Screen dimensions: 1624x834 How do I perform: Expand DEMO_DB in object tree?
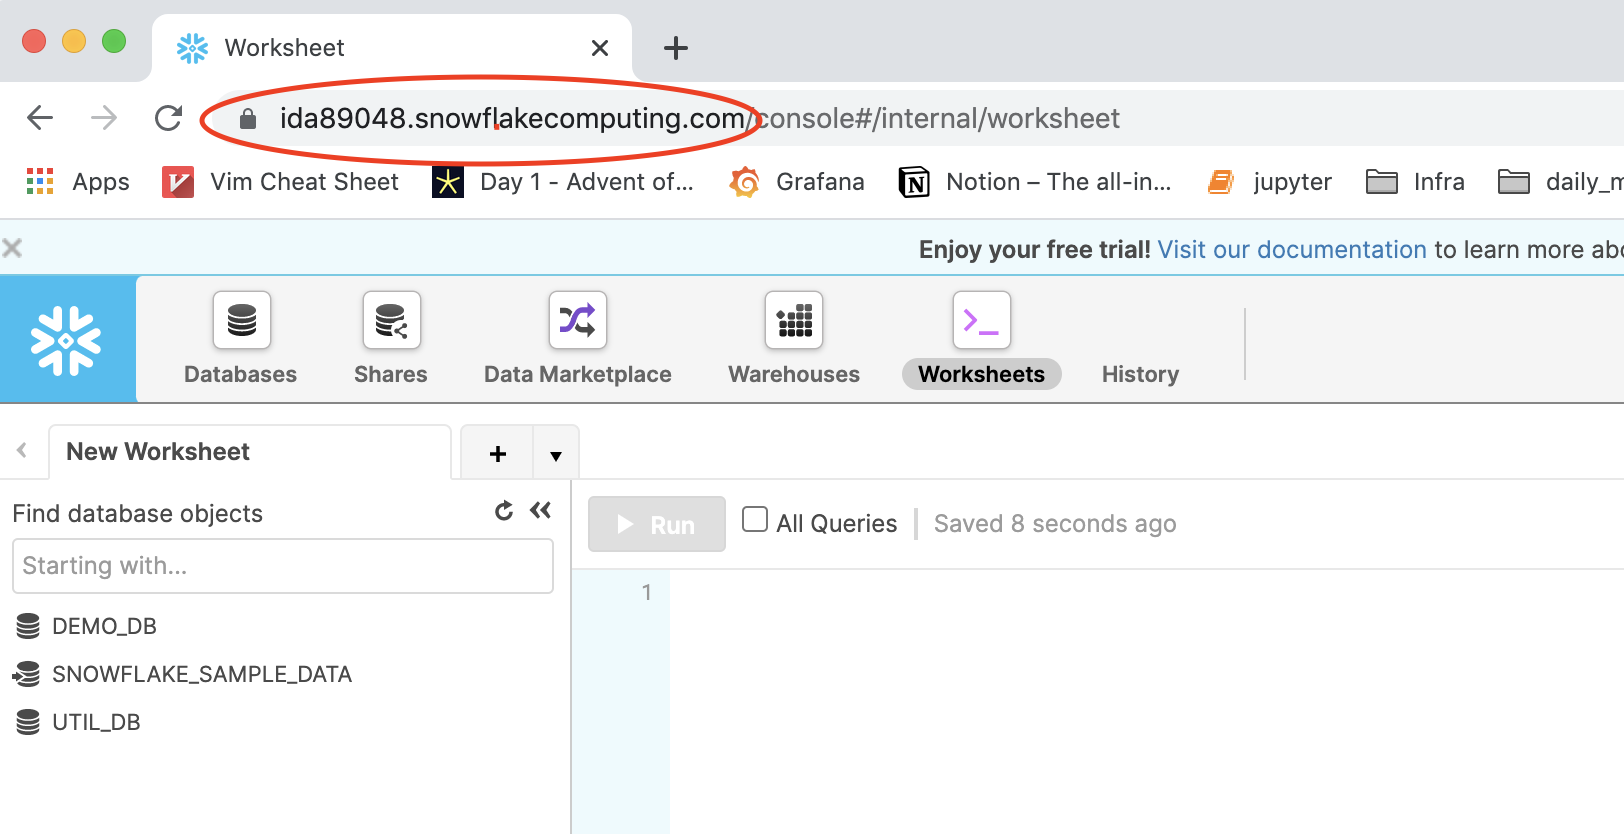[104, 626]
